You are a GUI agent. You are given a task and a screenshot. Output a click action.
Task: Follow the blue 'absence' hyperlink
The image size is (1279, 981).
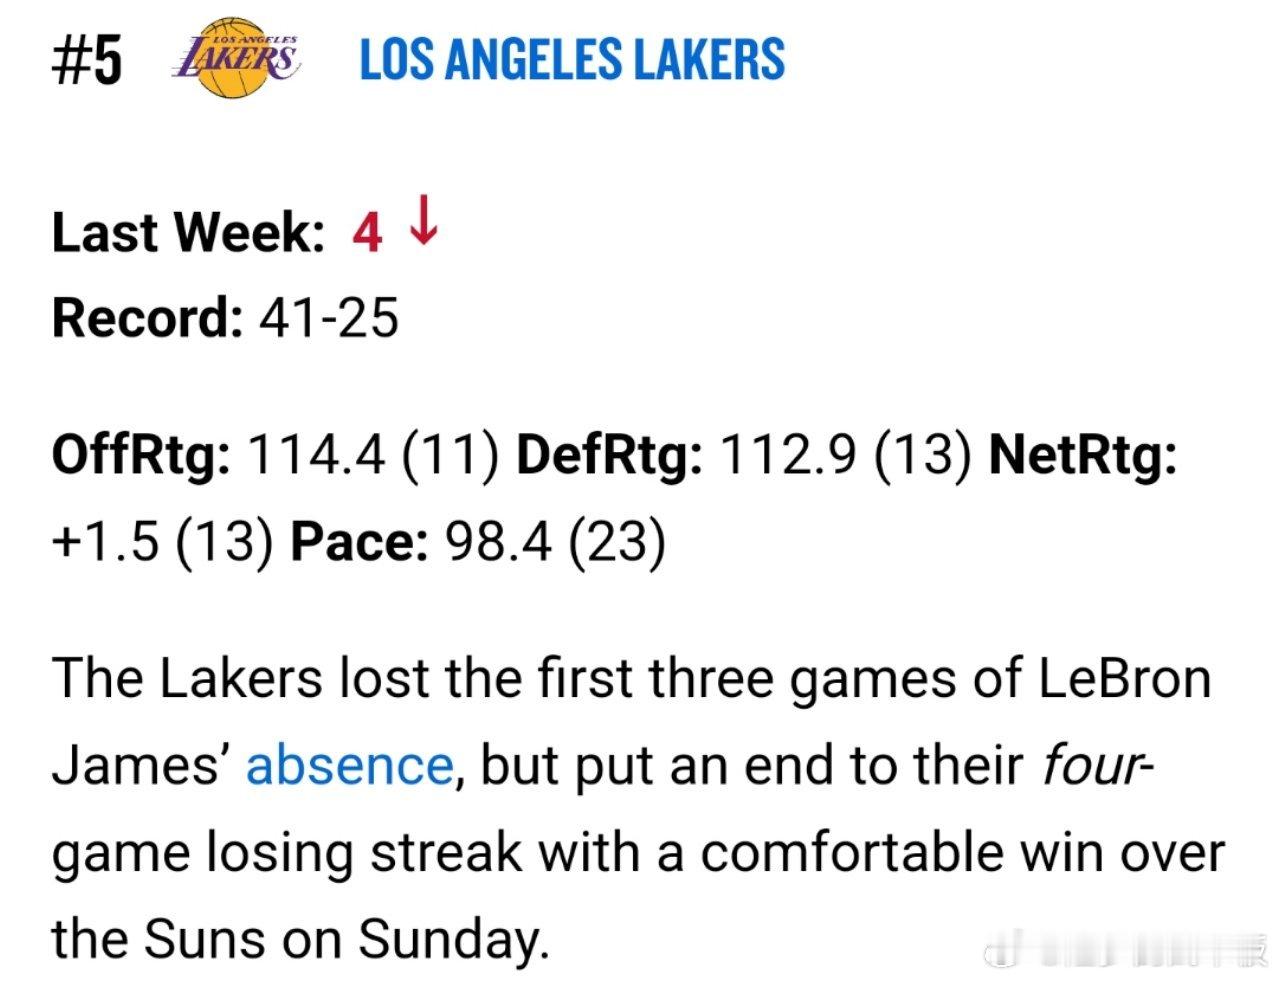coord(350,766)
